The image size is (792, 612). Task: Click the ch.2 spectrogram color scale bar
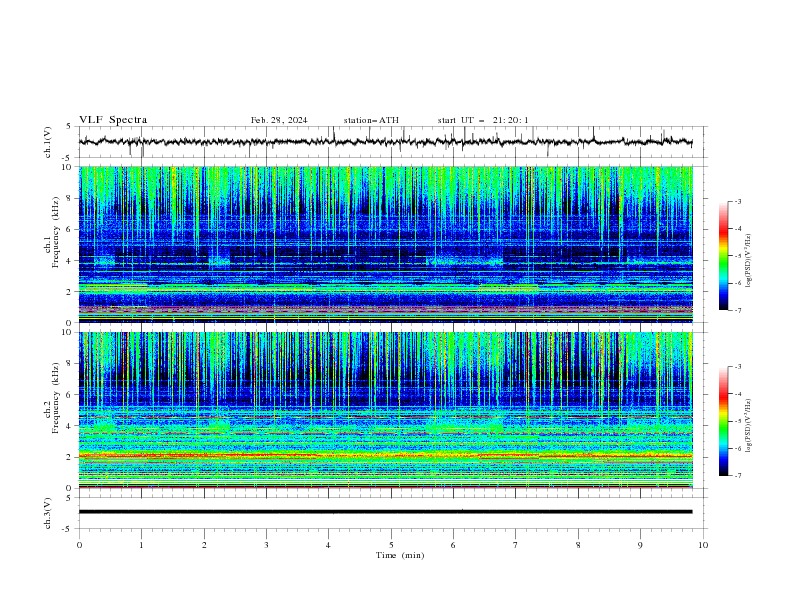(x=724, y=421)
